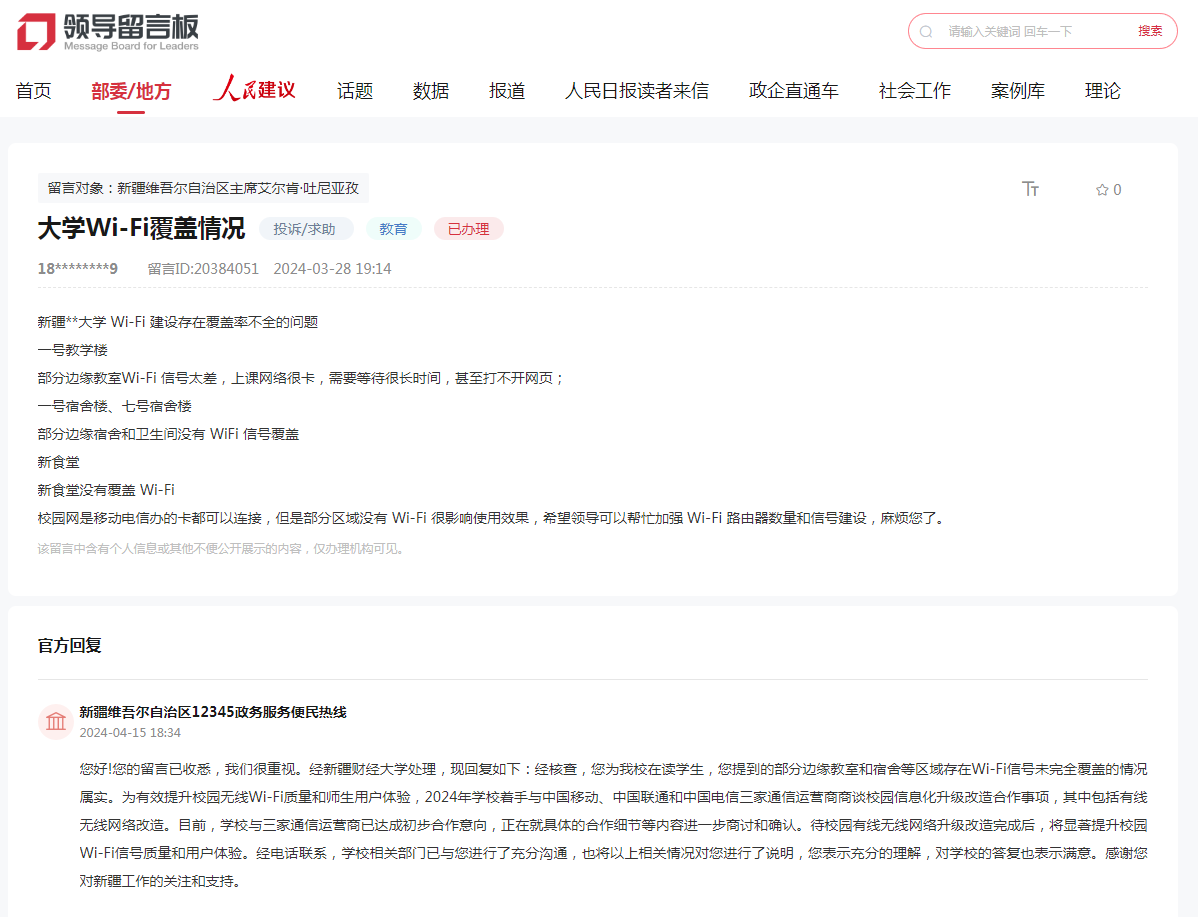
Task: Click the 领导留言板 site logo
Action: [x=108, y=31]
